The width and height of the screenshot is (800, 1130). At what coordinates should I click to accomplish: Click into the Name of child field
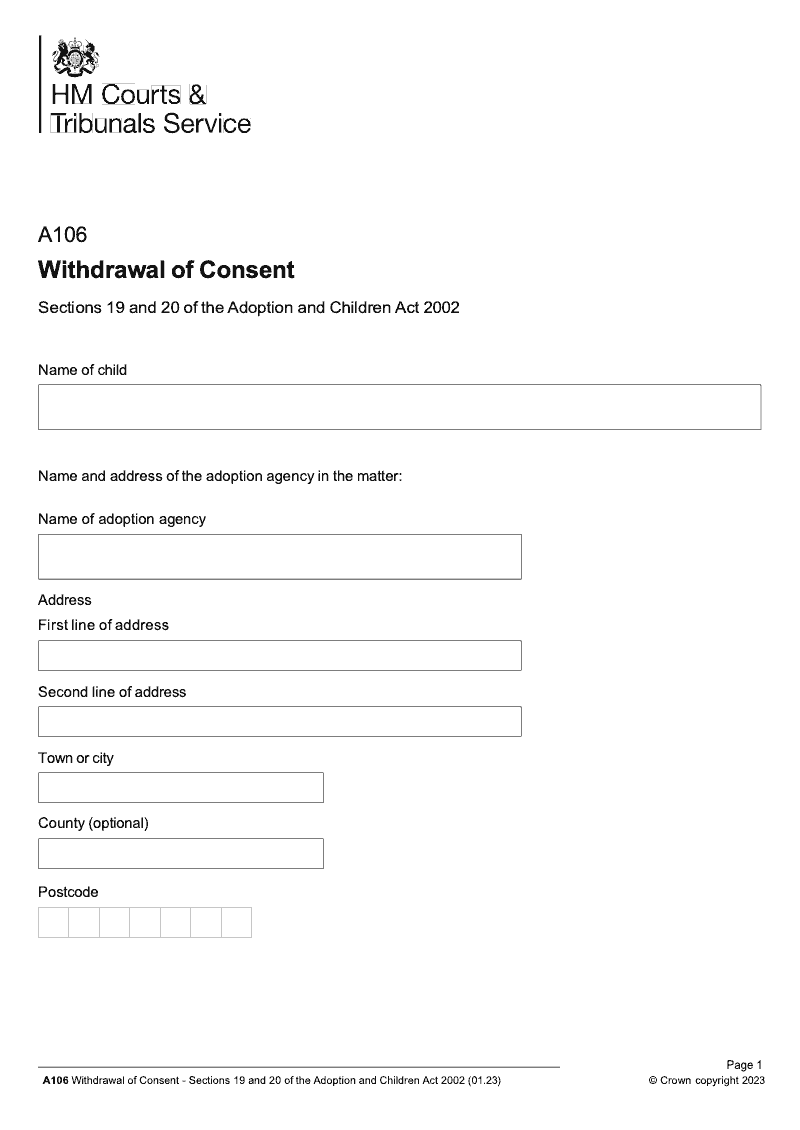[399, 407]
